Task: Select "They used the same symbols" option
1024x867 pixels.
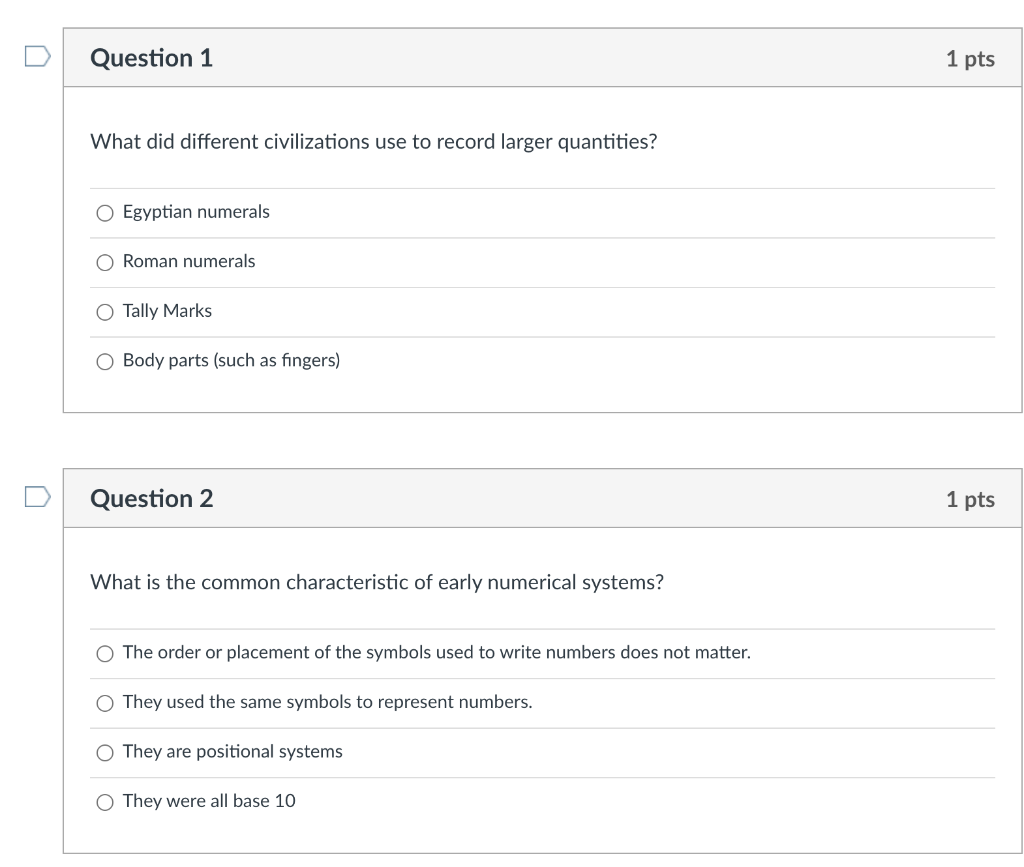Action: tap(105, 702)
